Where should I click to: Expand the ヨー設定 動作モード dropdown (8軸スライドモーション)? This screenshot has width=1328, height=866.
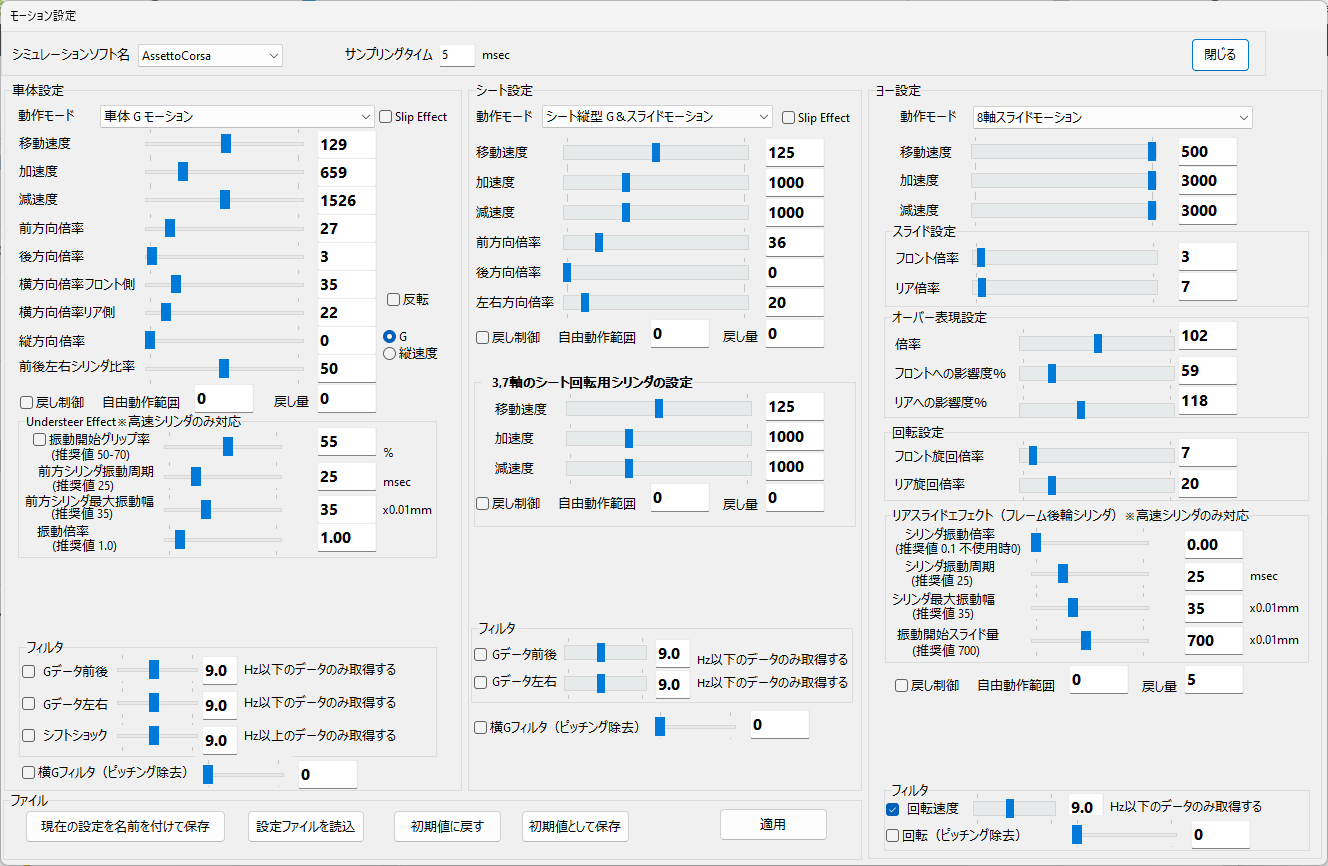pyautogui.click(x=1111, y=117)
